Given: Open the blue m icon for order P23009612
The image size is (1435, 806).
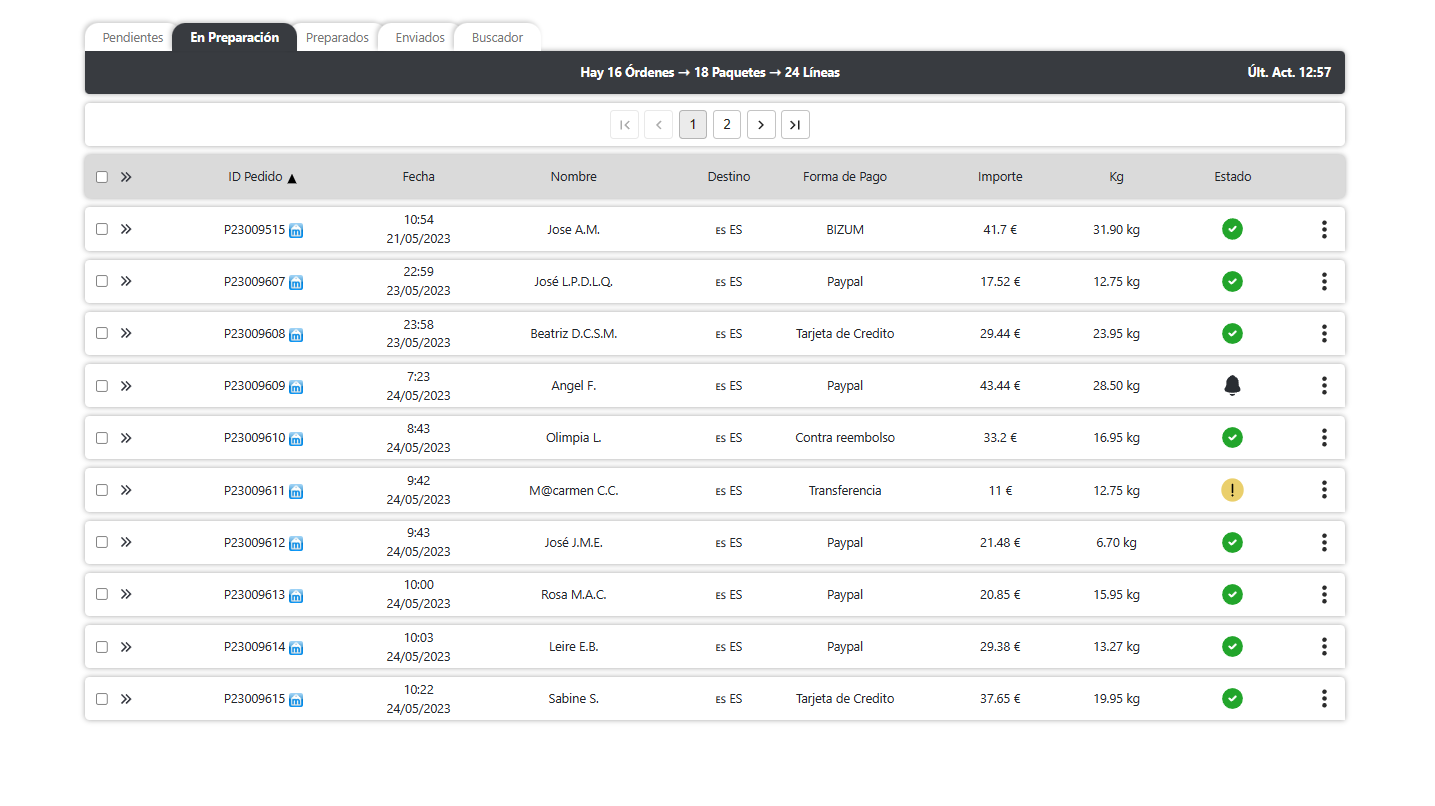Looking at the screenshot, I should [296, 544].
